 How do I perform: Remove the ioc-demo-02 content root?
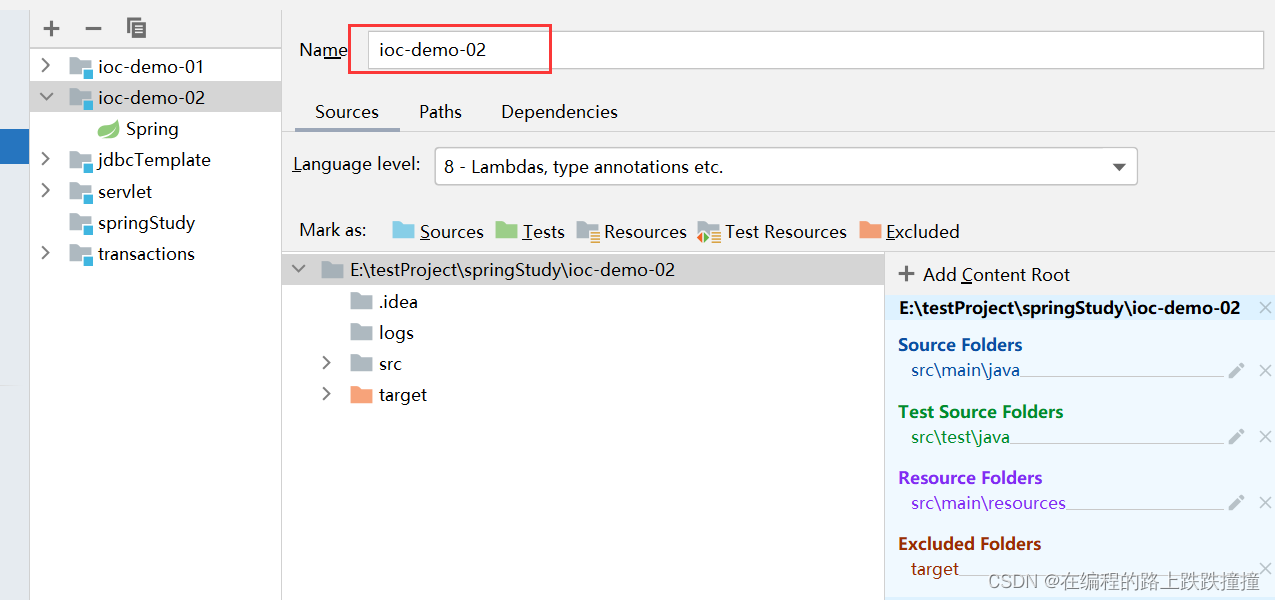[x=1265, y=308]
